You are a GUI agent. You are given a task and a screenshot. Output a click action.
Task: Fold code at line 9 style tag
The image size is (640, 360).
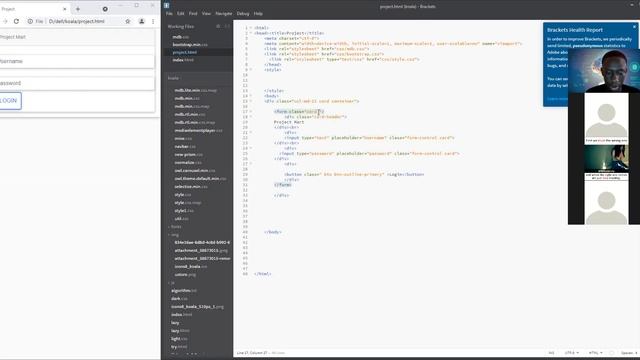(251, 70)
